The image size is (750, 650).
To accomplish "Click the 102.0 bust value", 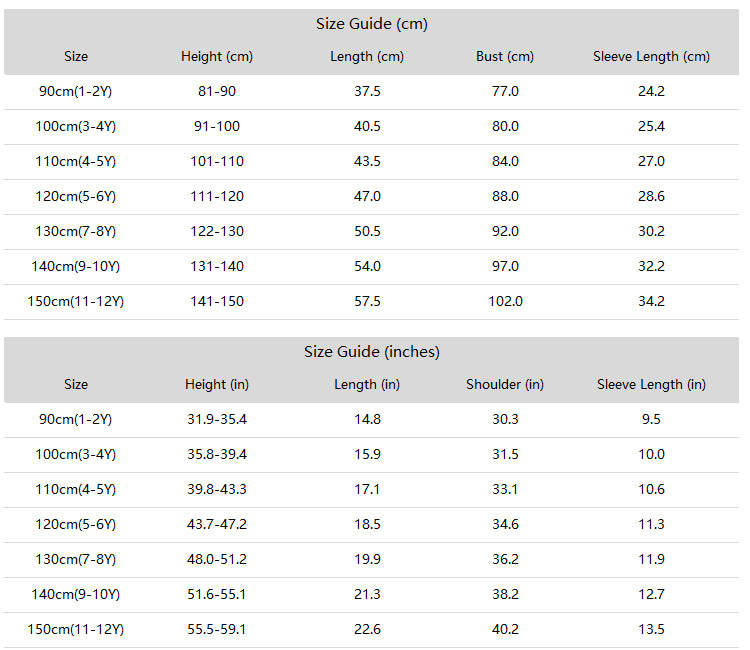I will click(x=505, y=301).
